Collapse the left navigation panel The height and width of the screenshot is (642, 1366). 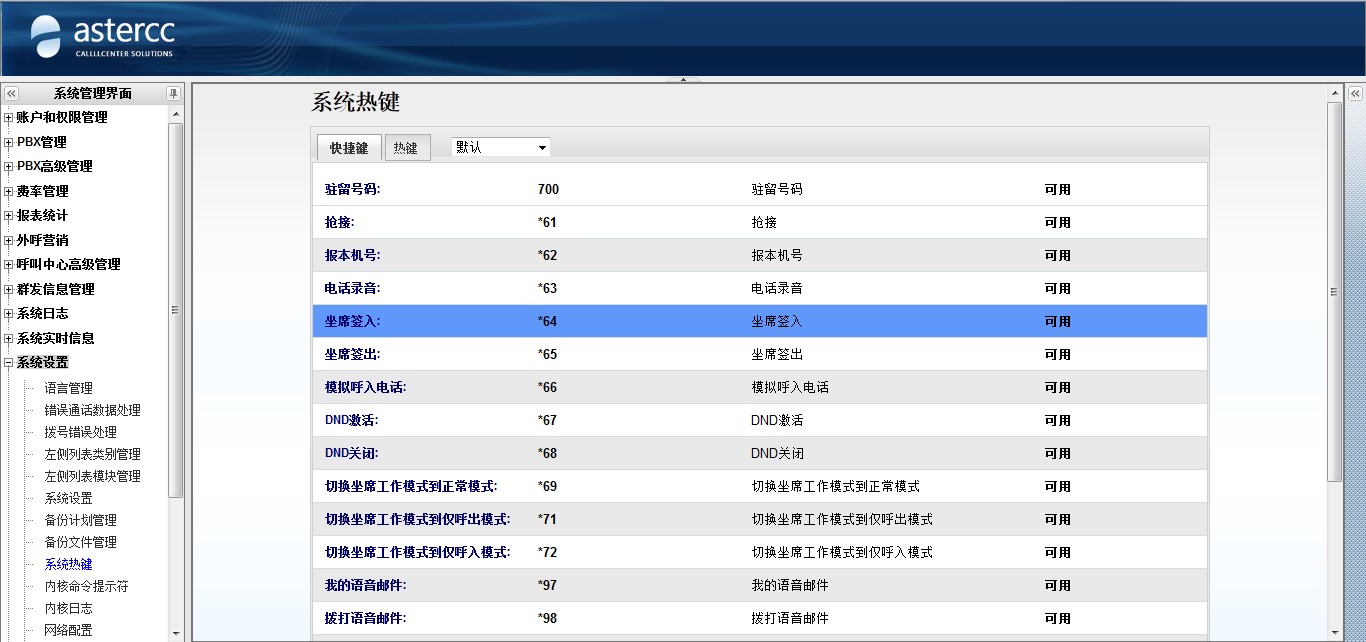pyautogui.click(x=11, y=93)
